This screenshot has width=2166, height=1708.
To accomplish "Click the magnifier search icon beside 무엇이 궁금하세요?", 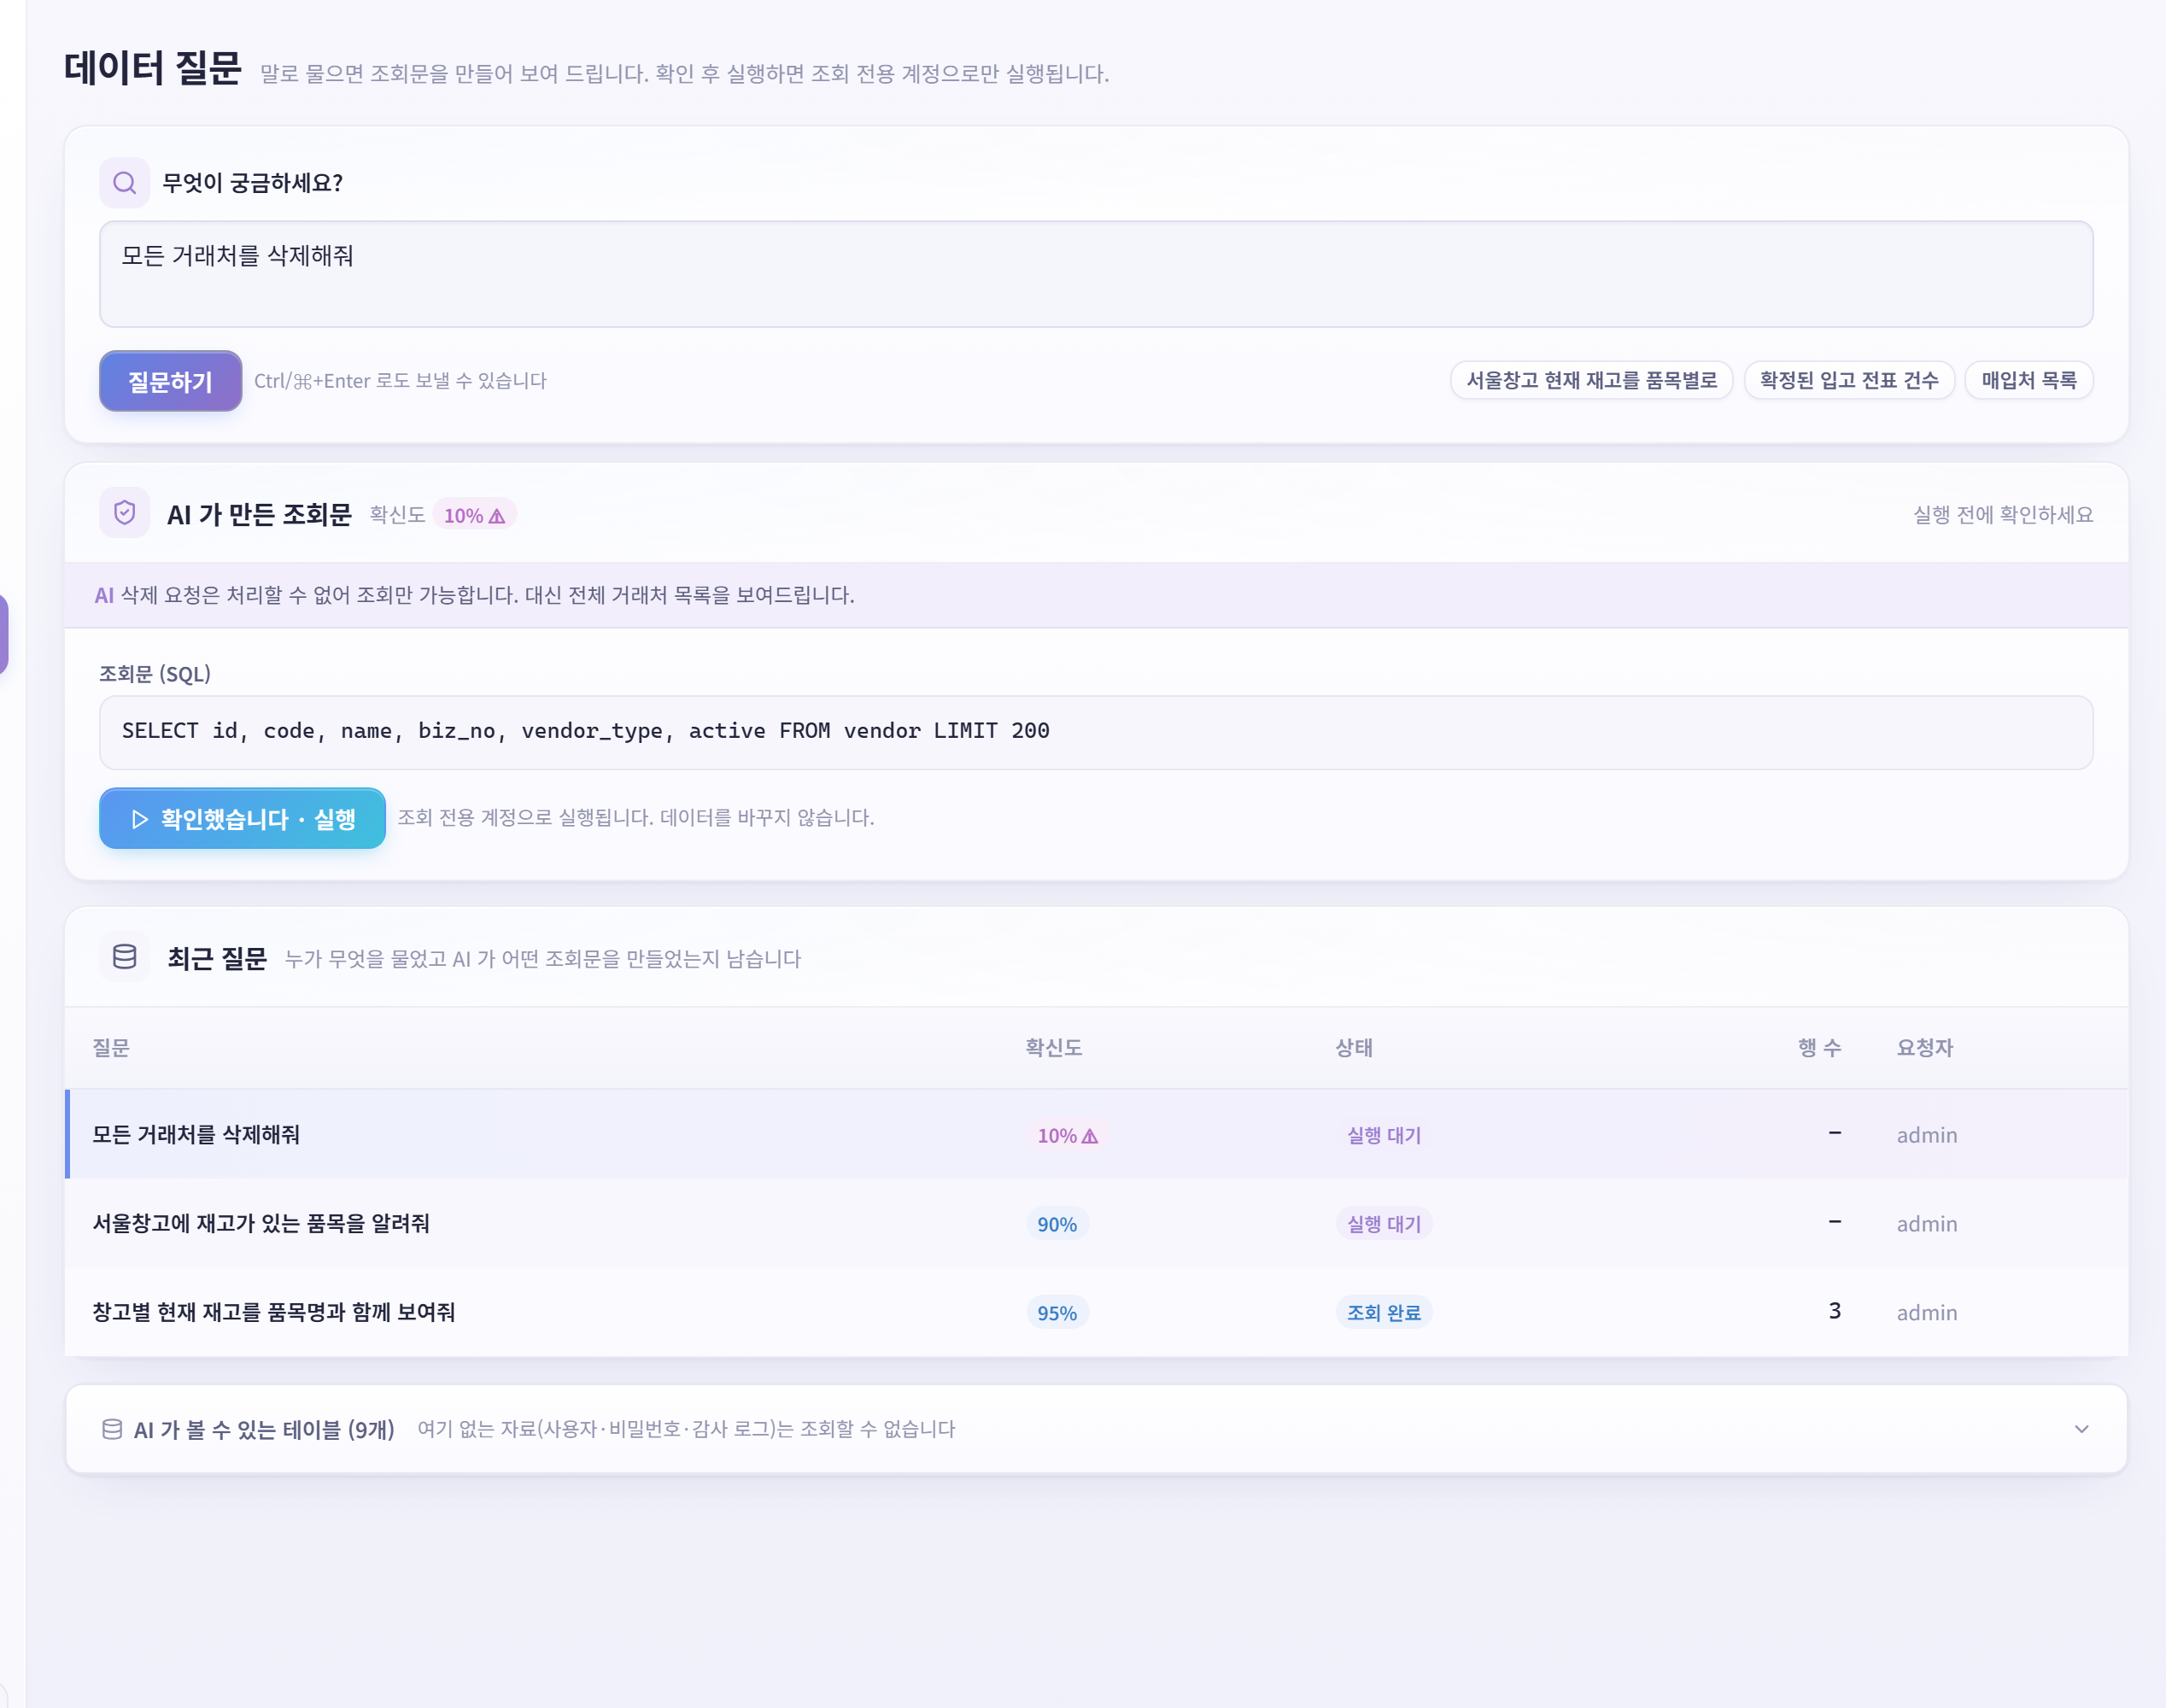I will [124, 183].
